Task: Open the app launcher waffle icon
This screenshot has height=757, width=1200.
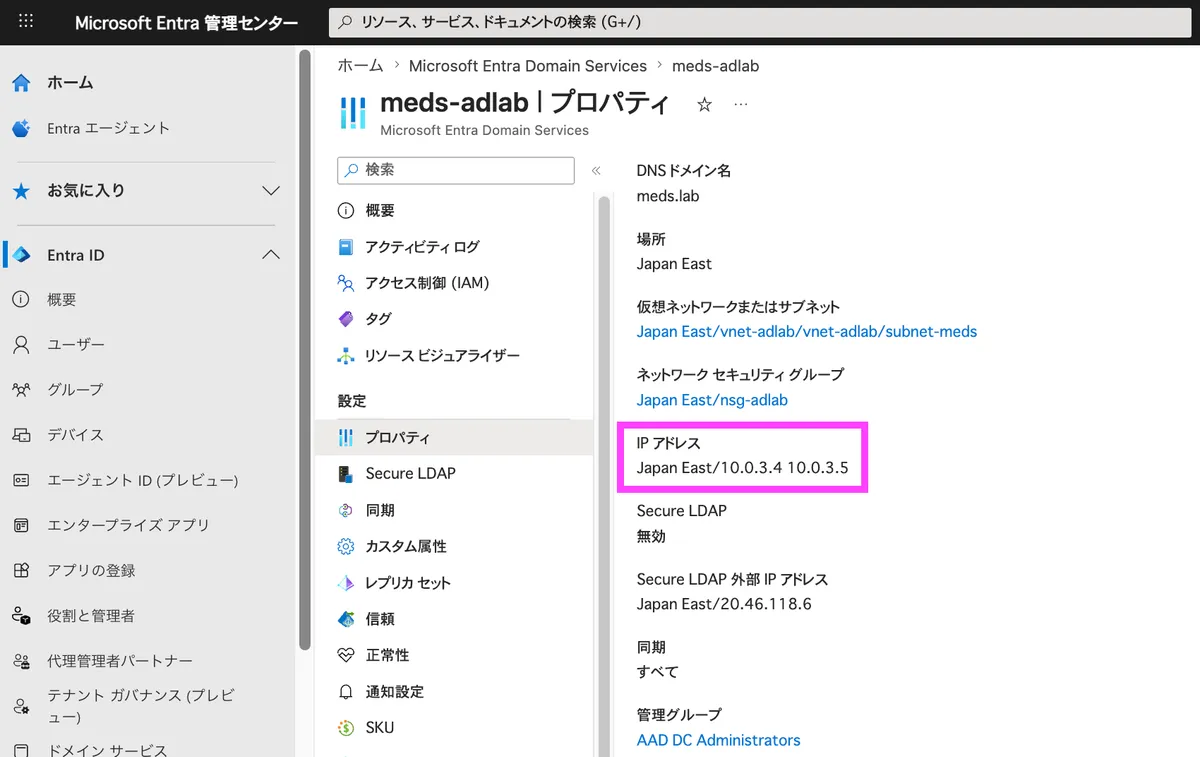Action: click(26, 21)
